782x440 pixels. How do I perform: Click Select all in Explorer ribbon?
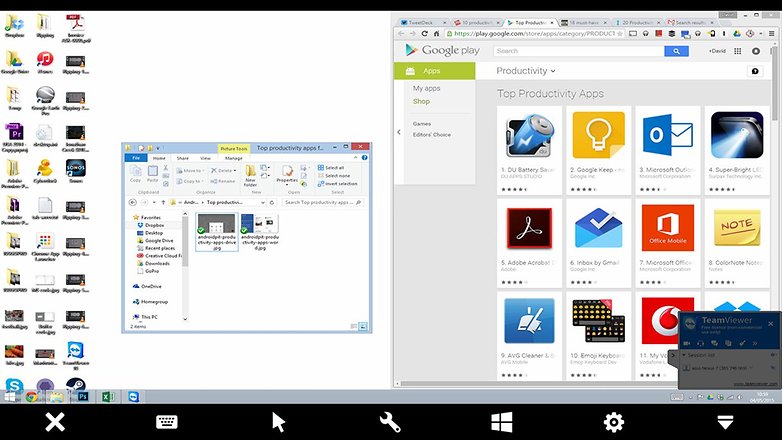click(331, 168)
